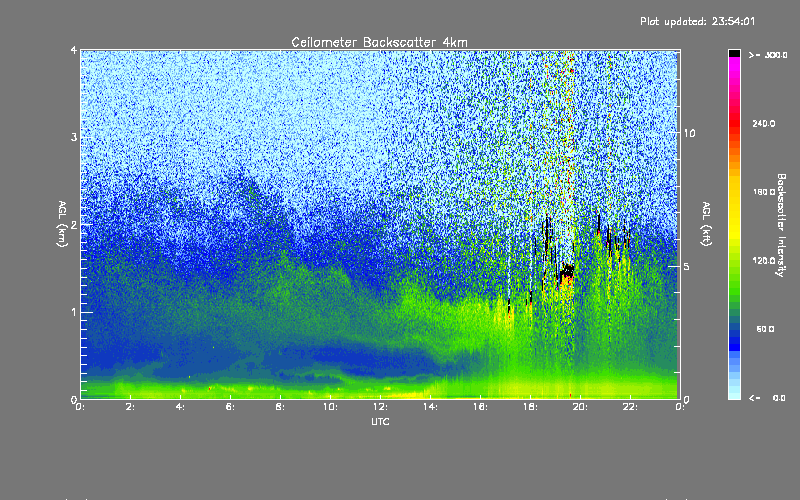Select the "18:" UTC time tick
This screenshot has height=500, width=800.
(x=530, y=407)
